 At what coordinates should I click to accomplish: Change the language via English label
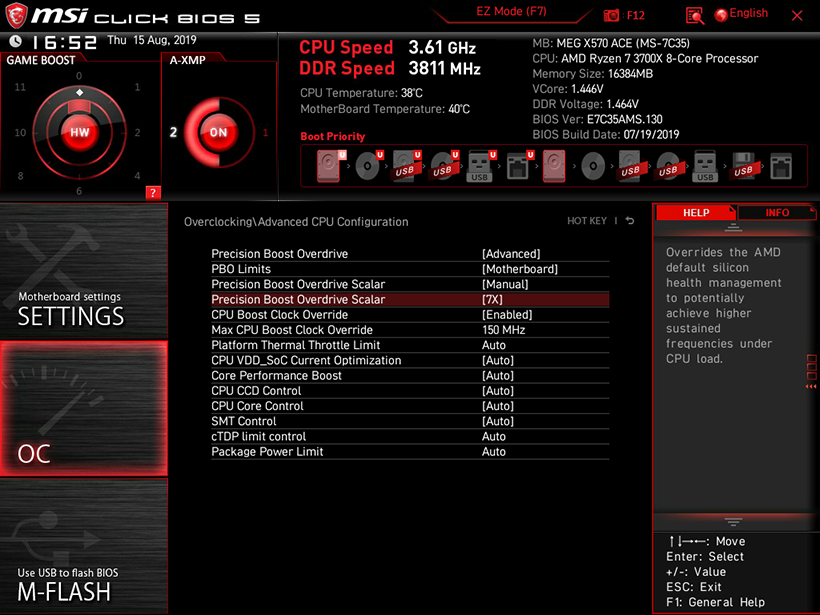point(748,13)
